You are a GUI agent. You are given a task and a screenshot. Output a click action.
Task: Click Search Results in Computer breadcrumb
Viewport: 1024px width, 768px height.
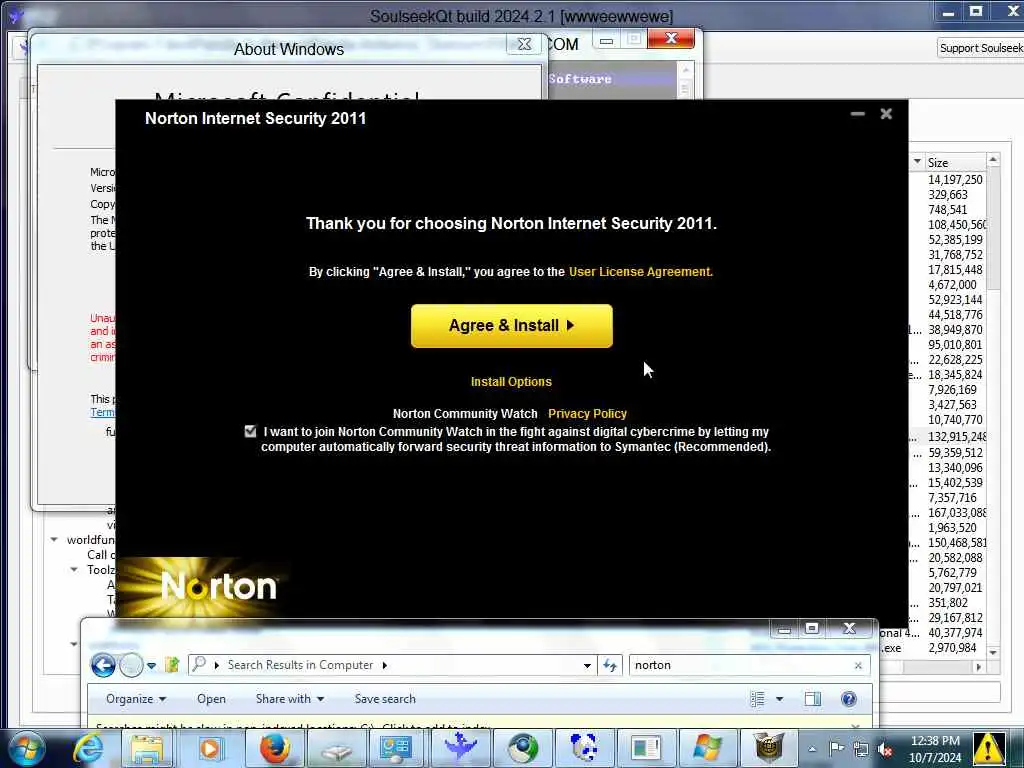tap(300, 665)
